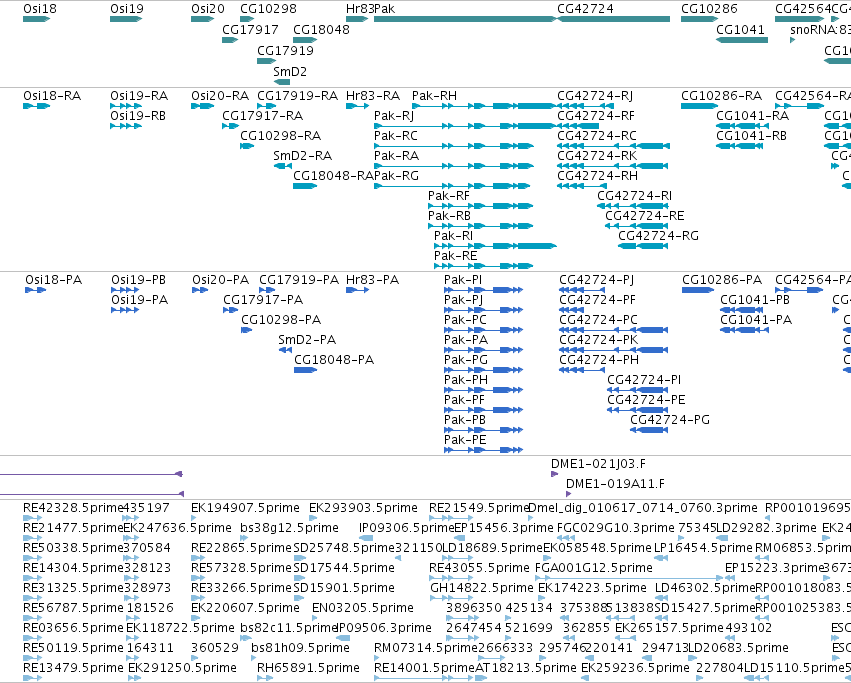This screenshot has height=683, width=851.
Task: Select the Osi20 gene feature in the top track
Action: (202, 19)
